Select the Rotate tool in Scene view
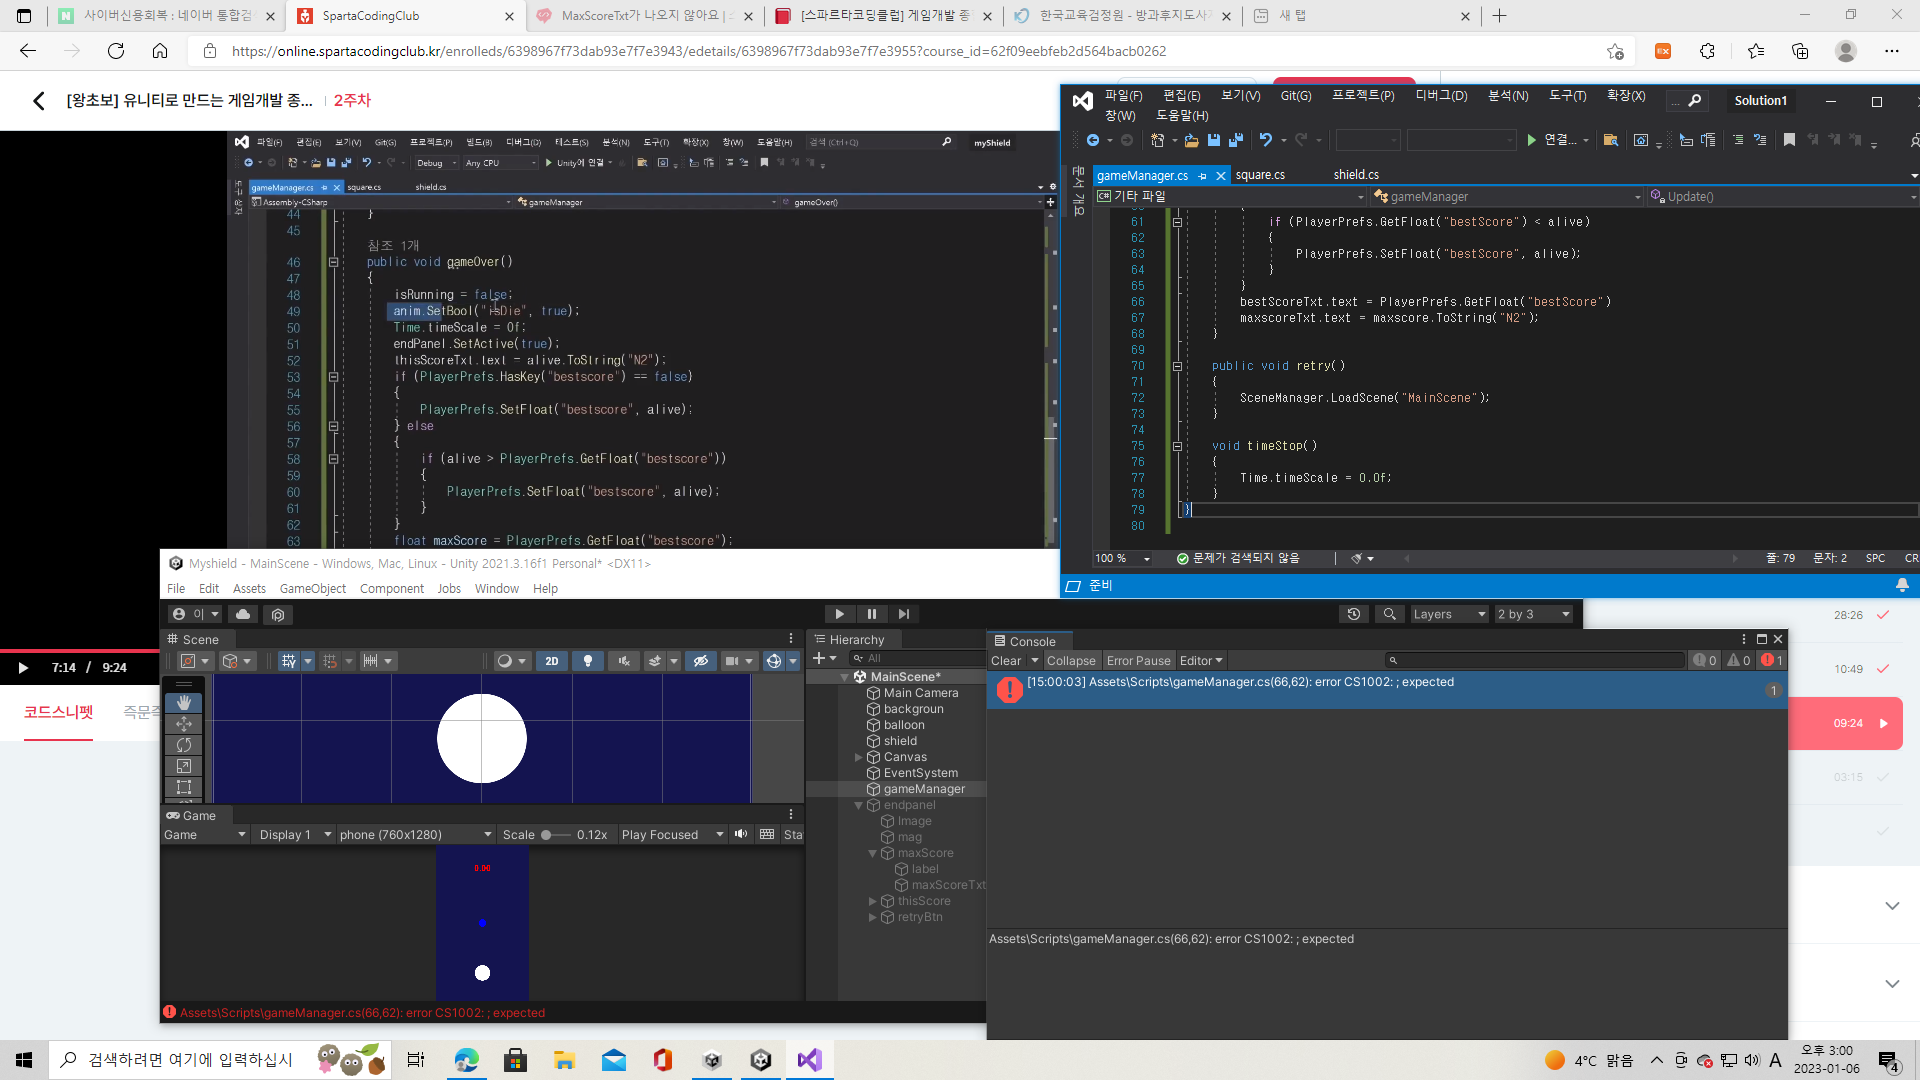Image resolution: width=1920 pixels, height=1080 pixels. [x=184, y=745]
